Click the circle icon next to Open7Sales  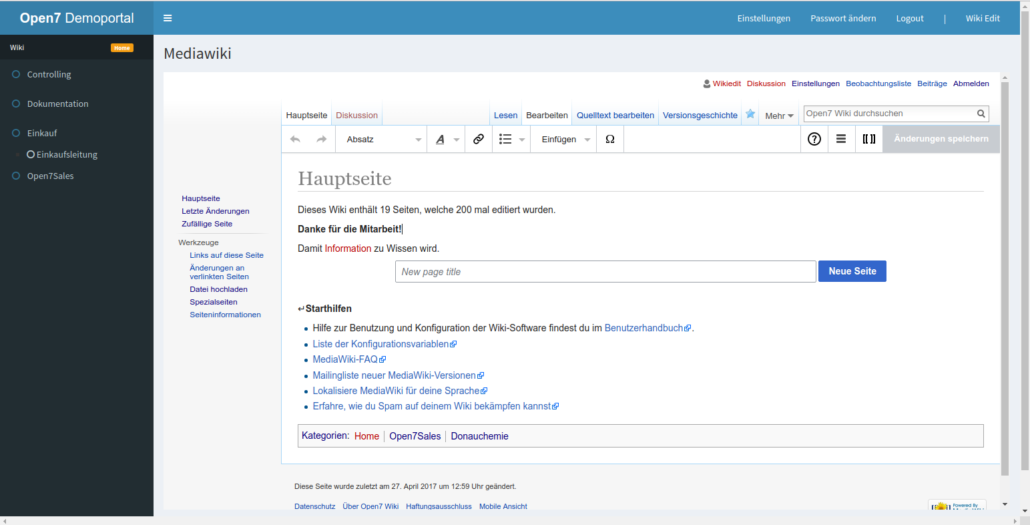pyautogui.click(x=16, y=176)
